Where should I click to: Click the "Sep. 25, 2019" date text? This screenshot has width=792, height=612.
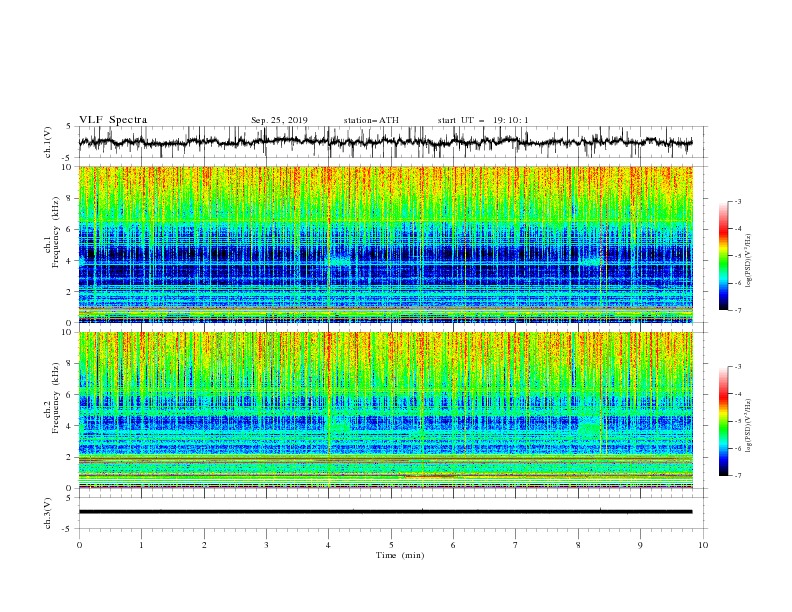pos(279,120)
